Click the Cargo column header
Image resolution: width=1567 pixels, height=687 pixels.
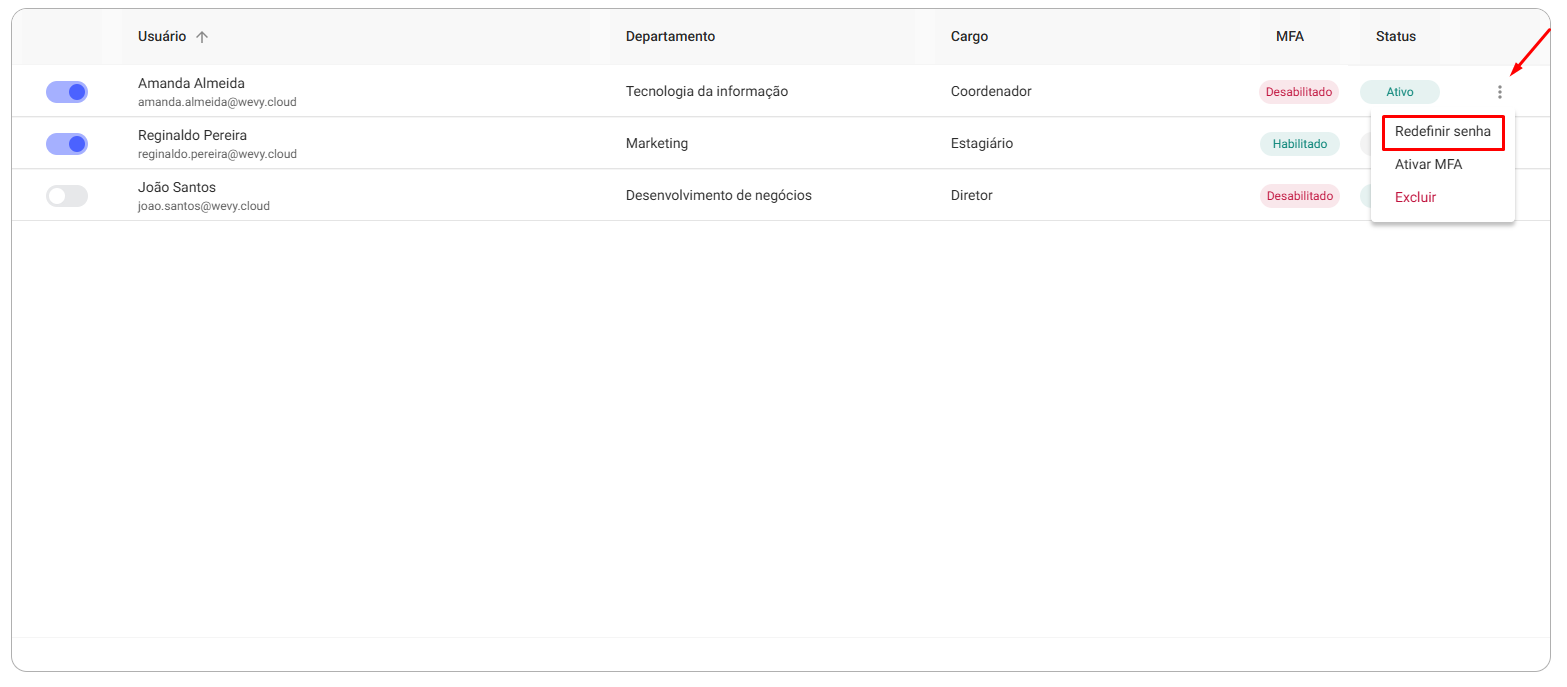tap(969, 37)
